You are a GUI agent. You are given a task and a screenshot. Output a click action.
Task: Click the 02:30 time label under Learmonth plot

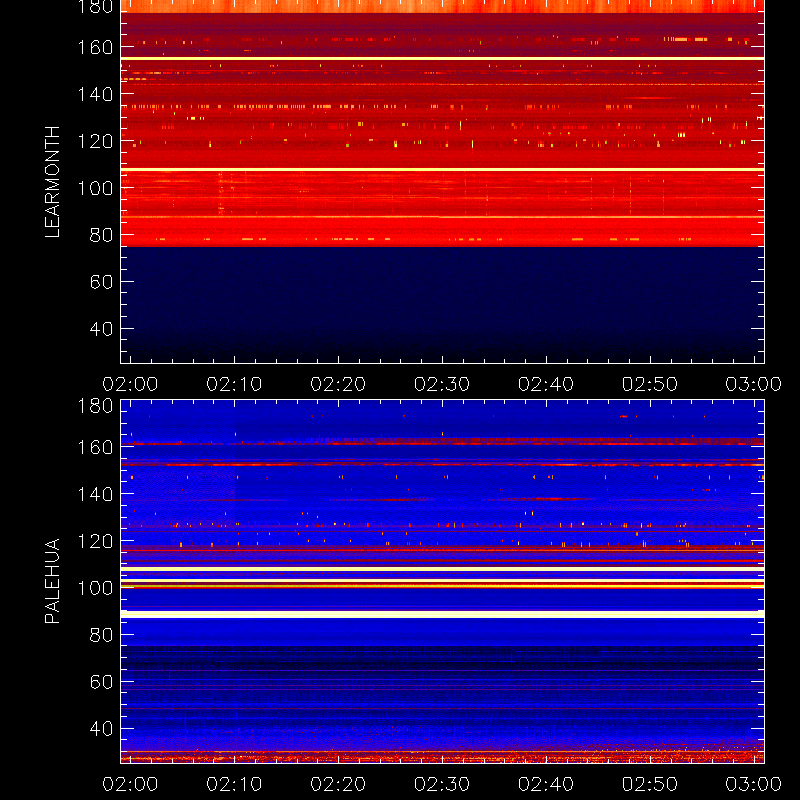(x=442, y=384)
